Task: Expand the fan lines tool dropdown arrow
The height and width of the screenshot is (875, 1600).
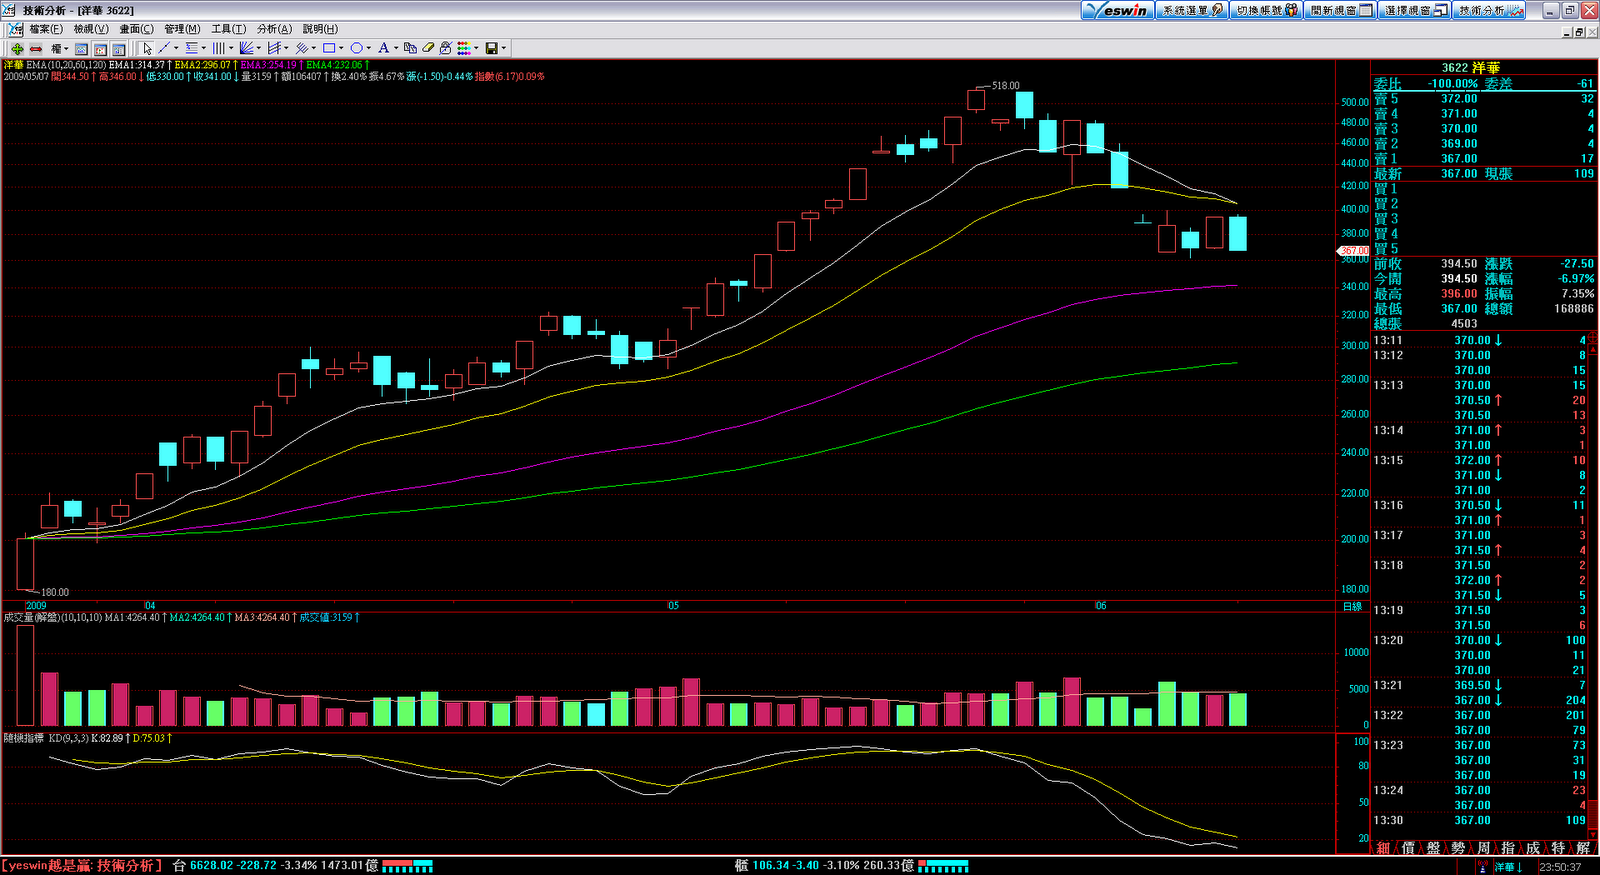Action: coord(258,48)
